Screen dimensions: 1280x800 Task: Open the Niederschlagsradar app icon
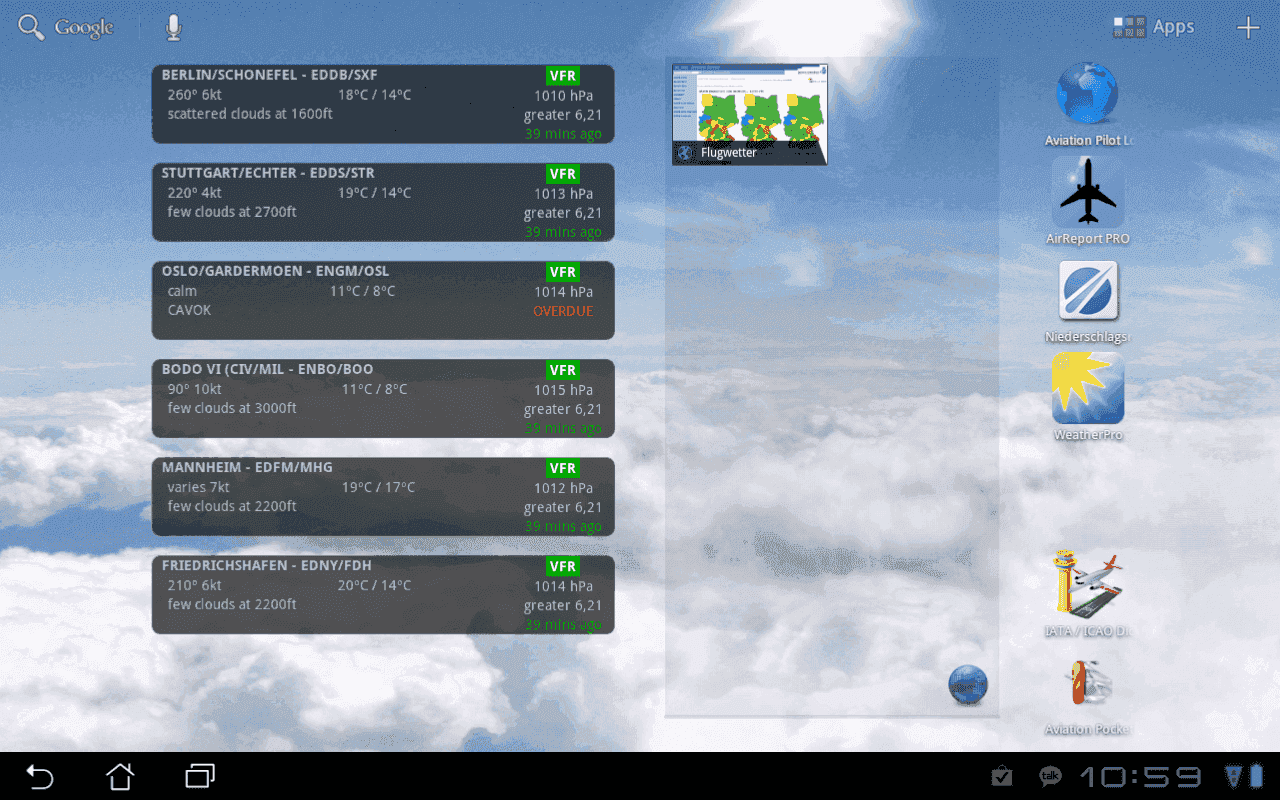pos(1088,291)
